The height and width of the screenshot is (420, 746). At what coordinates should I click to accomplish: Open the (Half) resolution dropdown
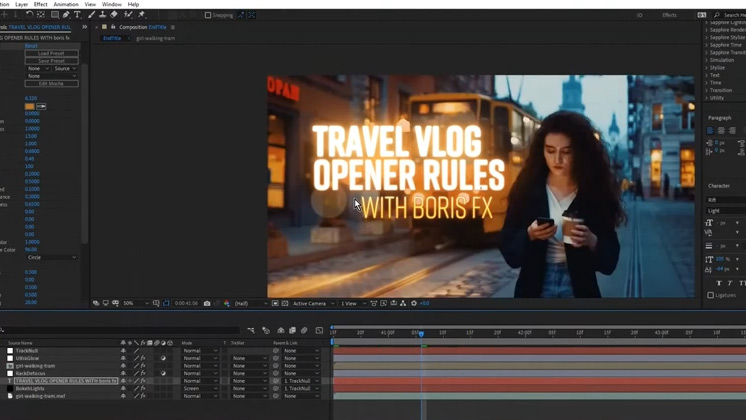click(x=251, y=303)
